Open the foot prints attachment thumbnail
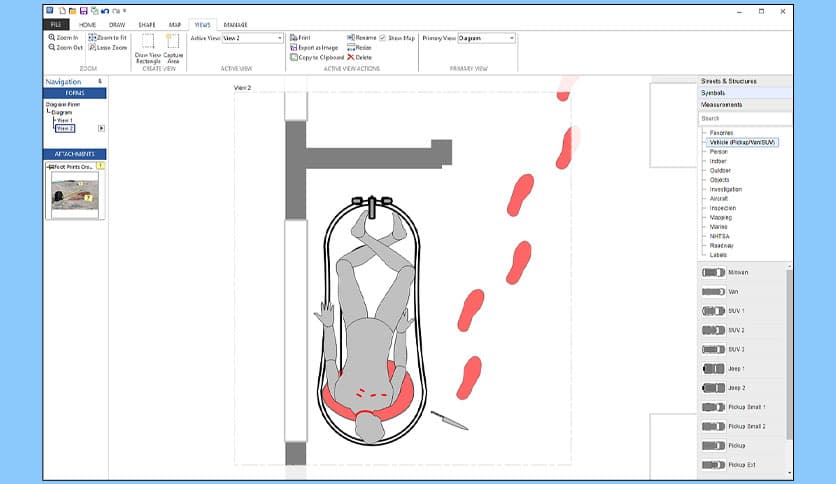The image size is (836, 484). click(73, 193)
